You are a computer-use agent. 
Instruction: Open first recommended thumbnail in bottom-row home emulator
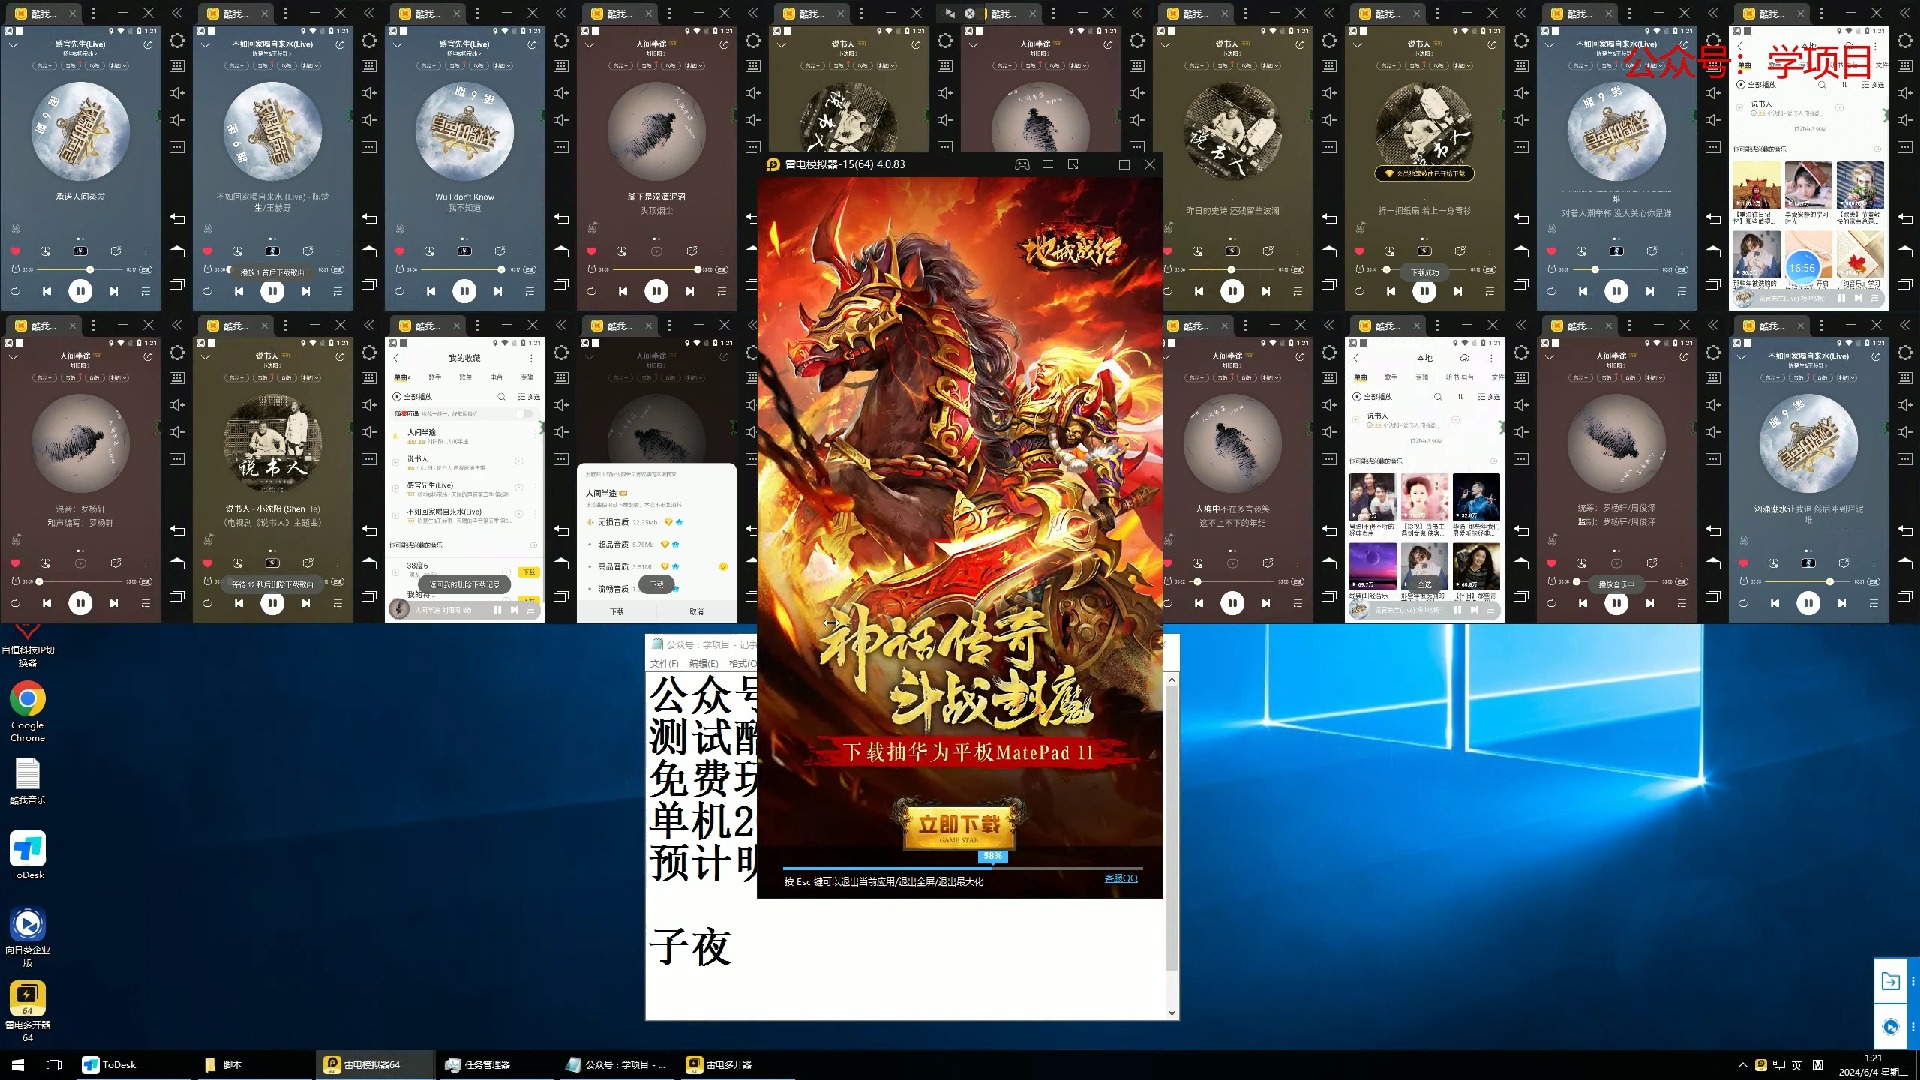[1371, 498]
